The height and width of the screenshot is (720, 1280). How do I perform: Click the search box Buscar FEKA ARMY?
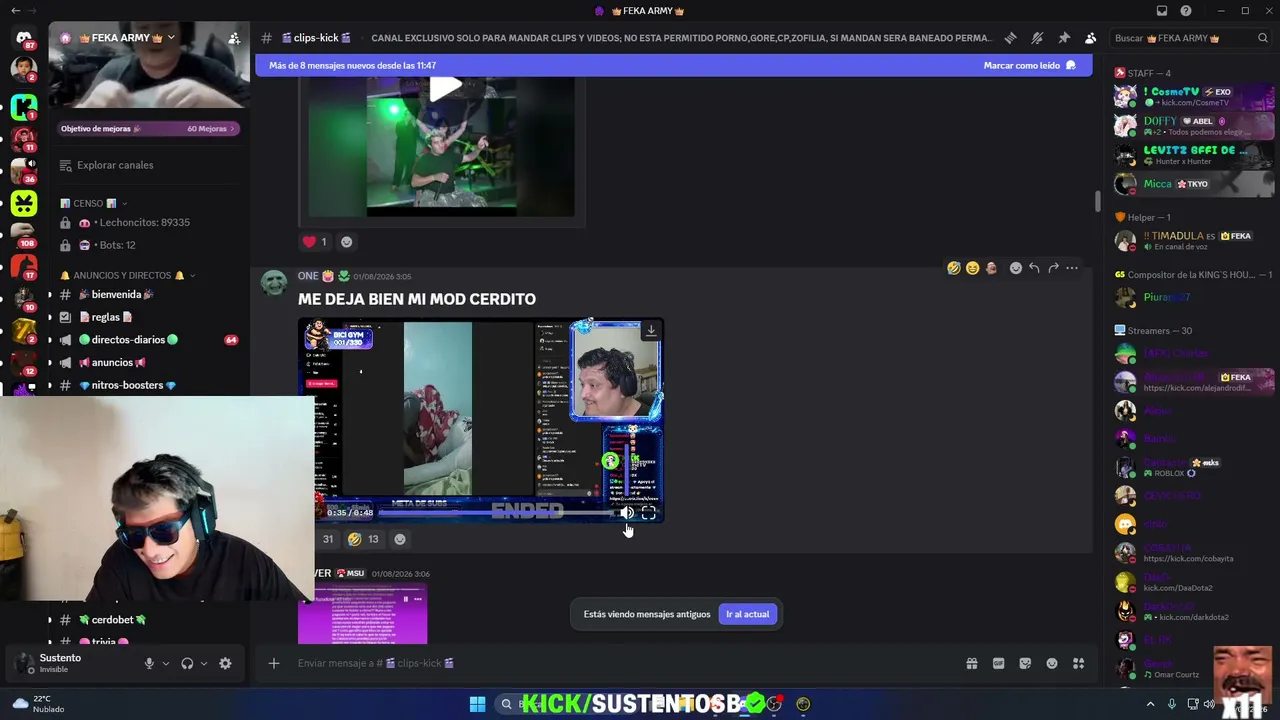[x=1191, y=38]
